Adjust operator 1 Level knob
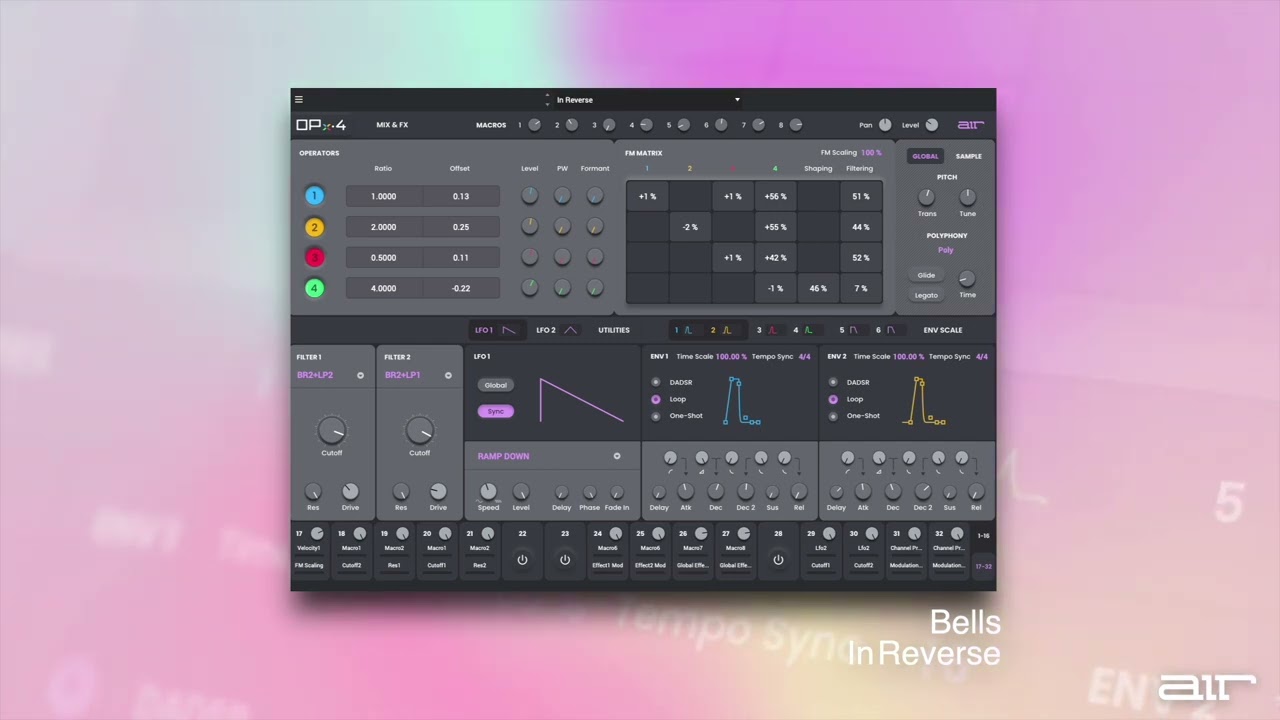The width and height of the screenshot is (1280, 720). coord(530,196)
